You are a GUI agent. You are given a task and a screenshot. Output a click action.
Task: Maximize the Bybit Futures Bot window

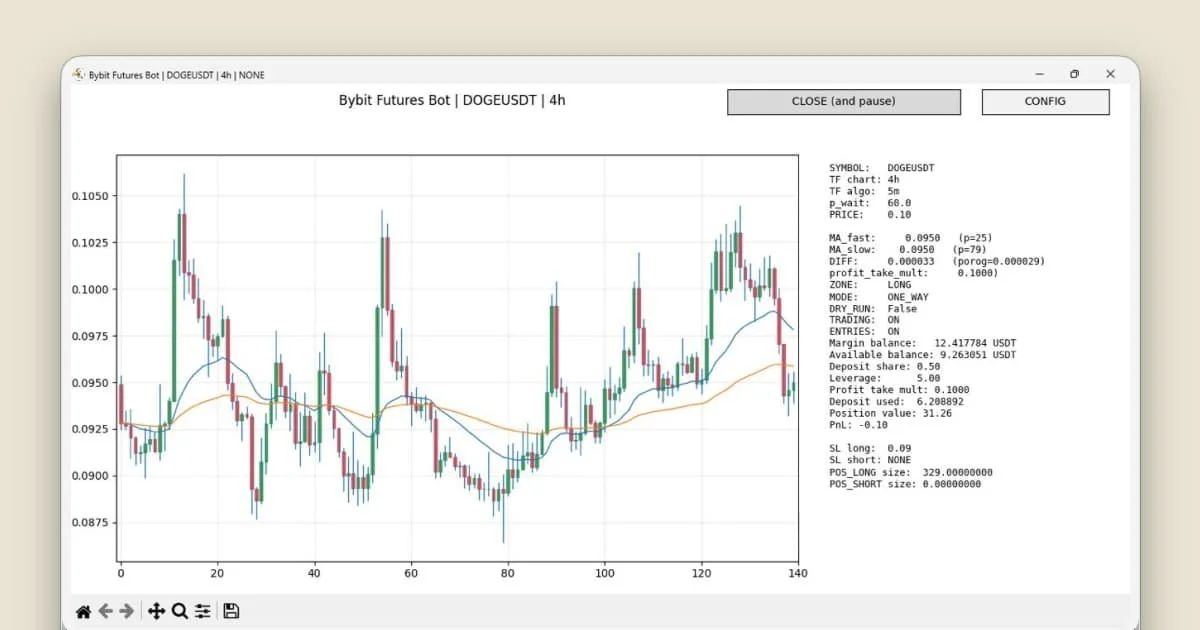point(1074,74)
